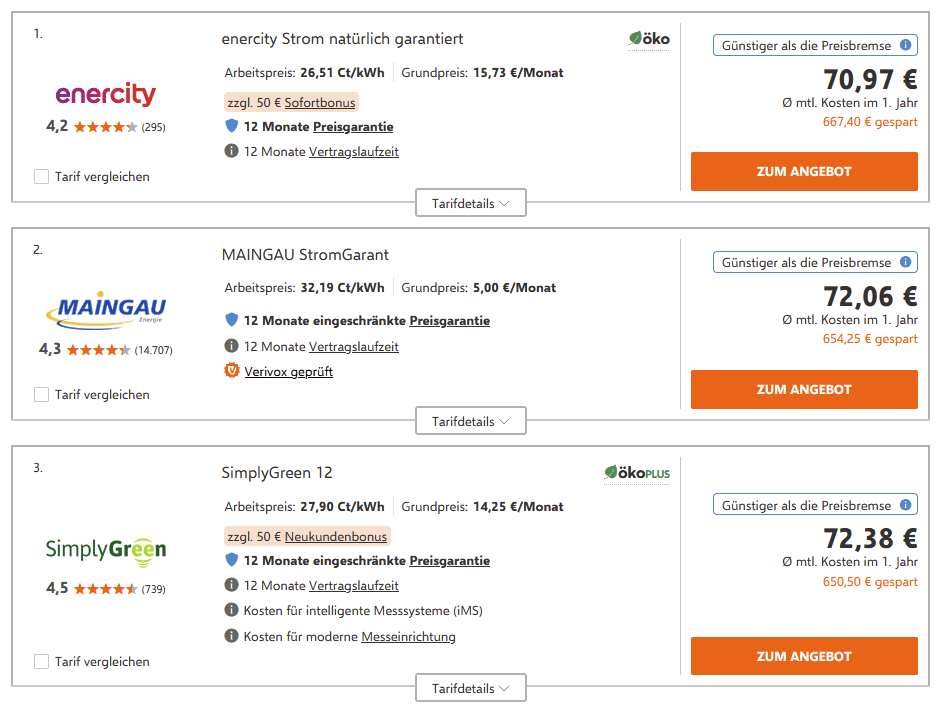
Task: Open the Sofortbonus link
Action: pos(320,103)
